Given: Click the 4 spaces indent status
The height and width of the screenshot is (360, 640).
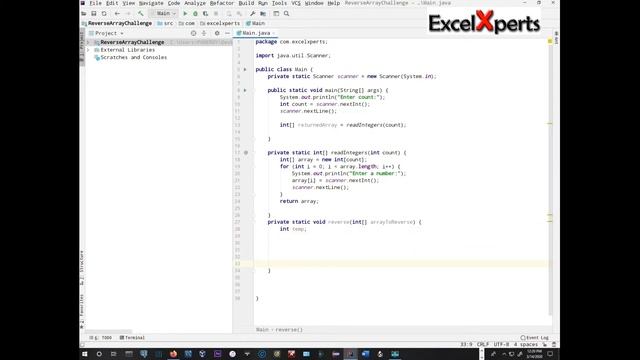Looking at the screenshot, I should (526, 344).
